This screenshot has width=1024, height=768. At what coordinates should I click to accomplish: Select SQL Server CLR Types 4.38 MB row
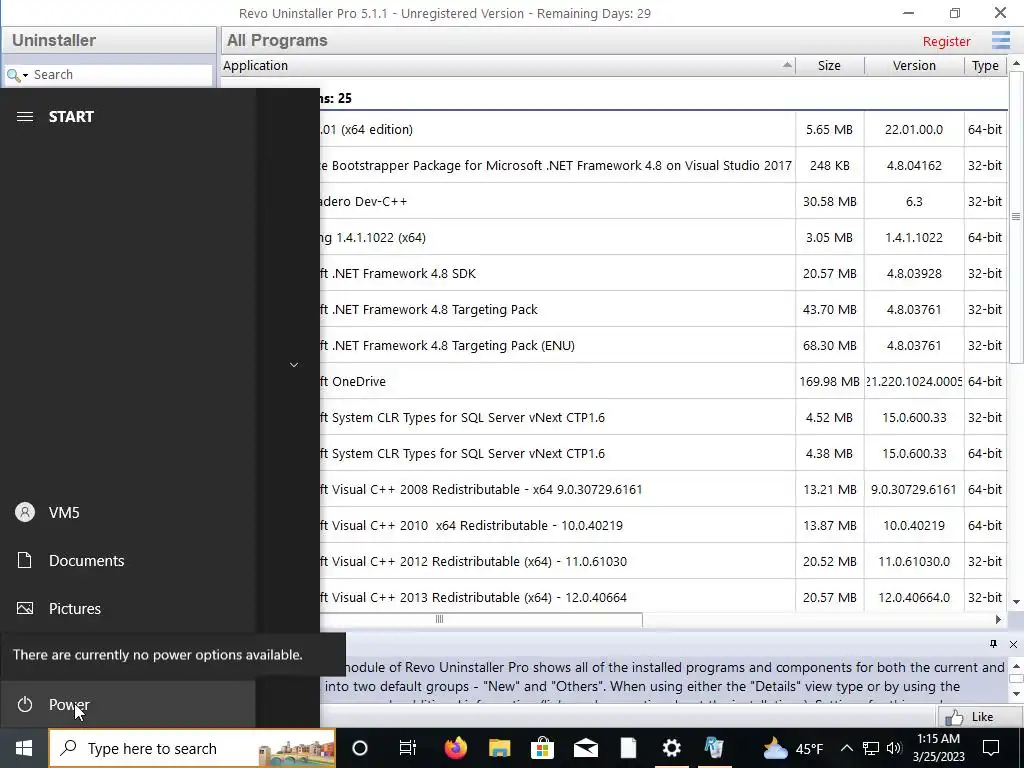[x=662, y=453]
